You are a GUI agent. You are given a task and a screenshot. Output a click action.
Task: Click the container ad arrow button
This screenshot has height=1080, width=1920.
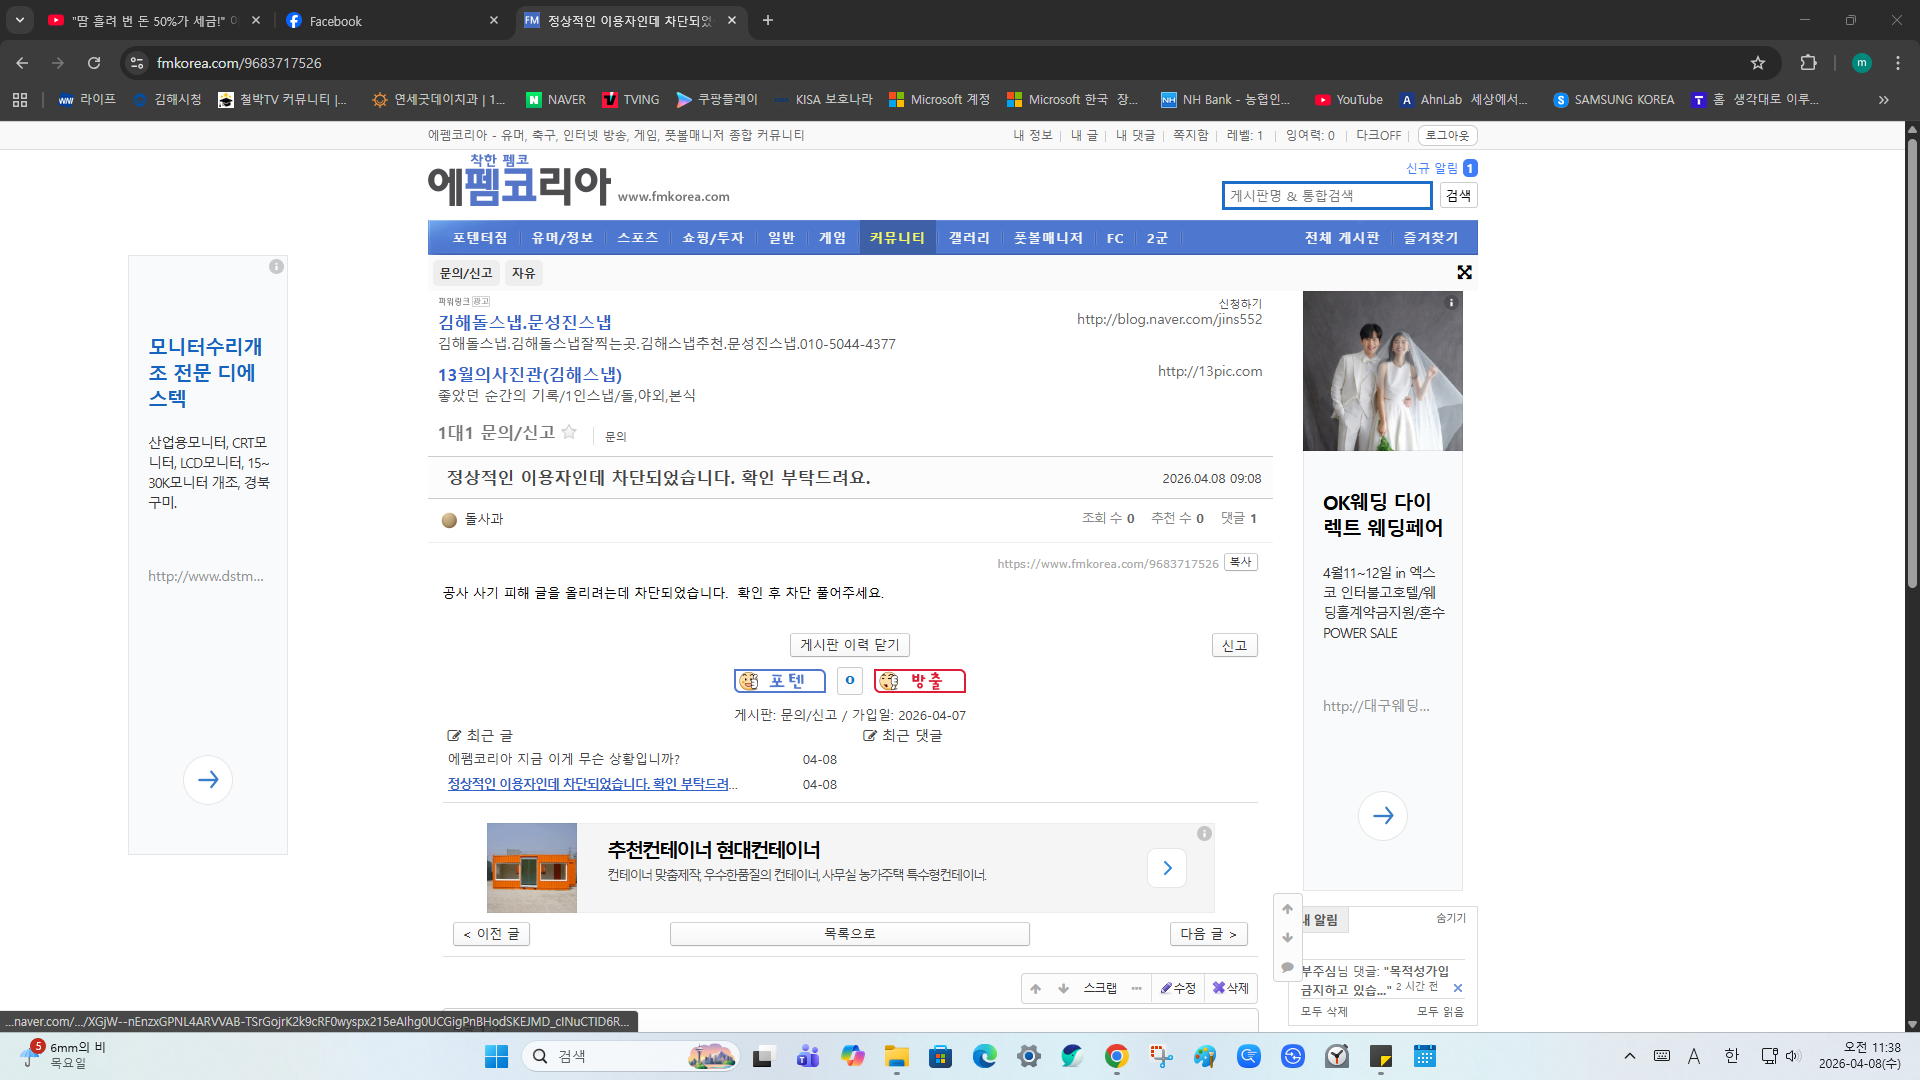(x=1167, y=868)
